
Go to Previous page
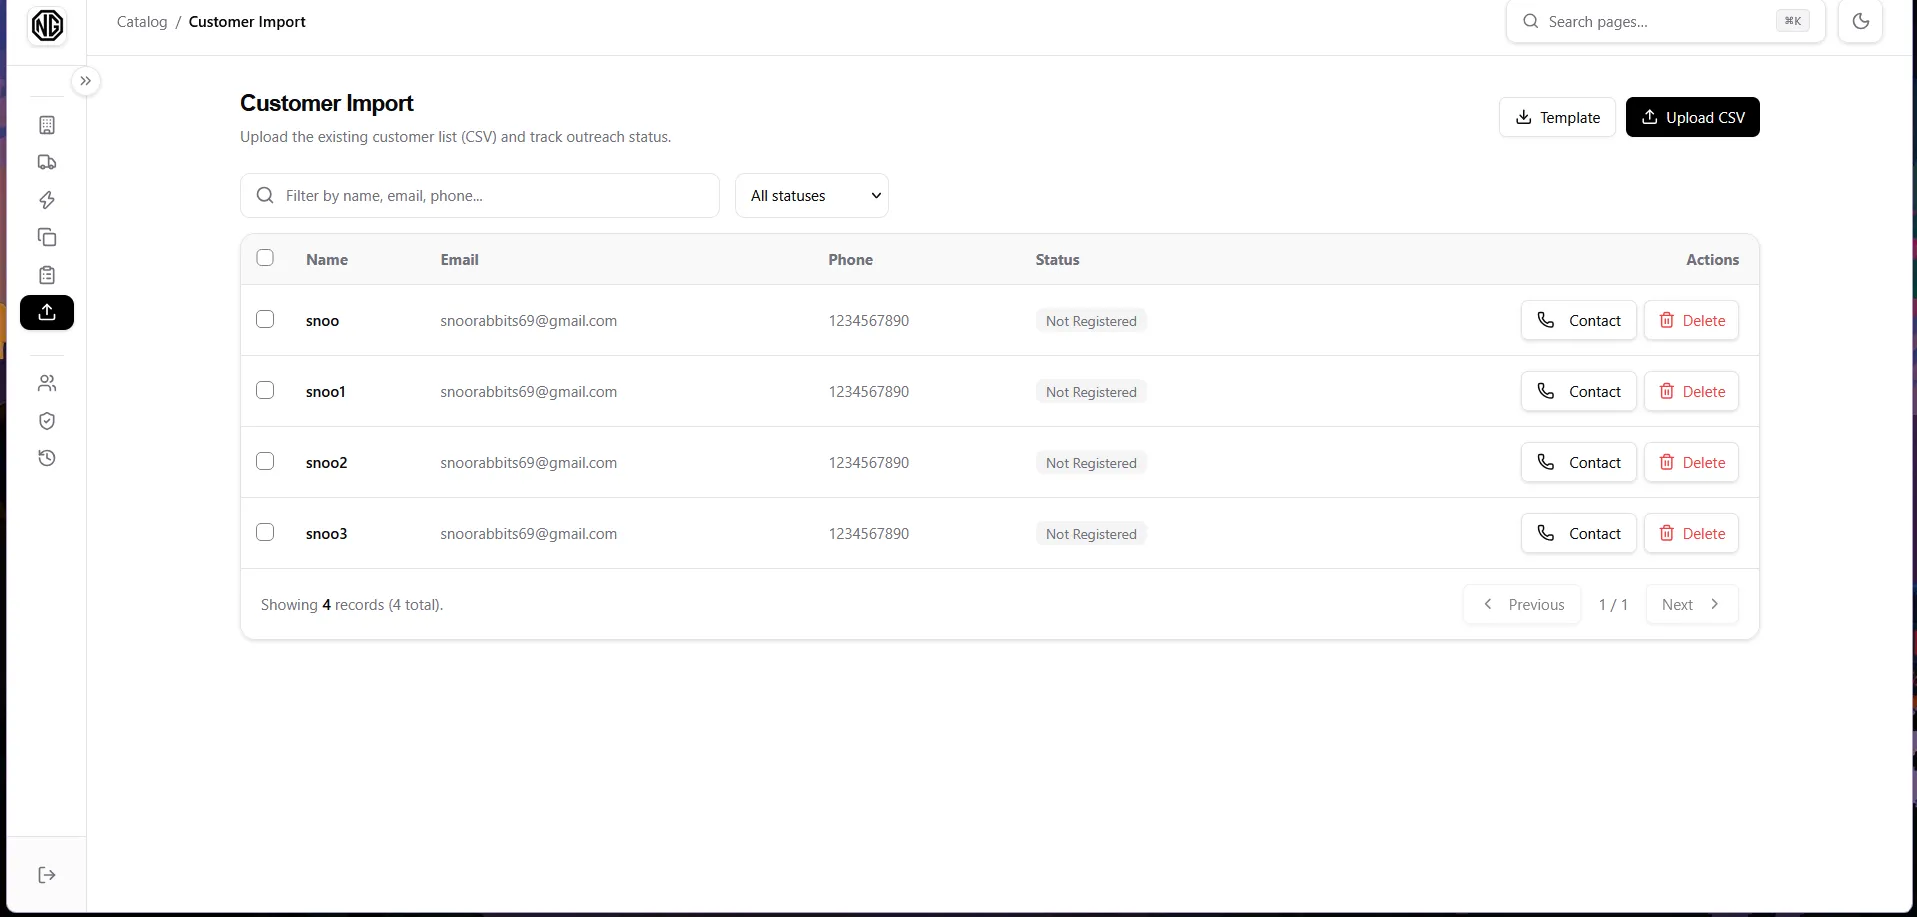1522,604
